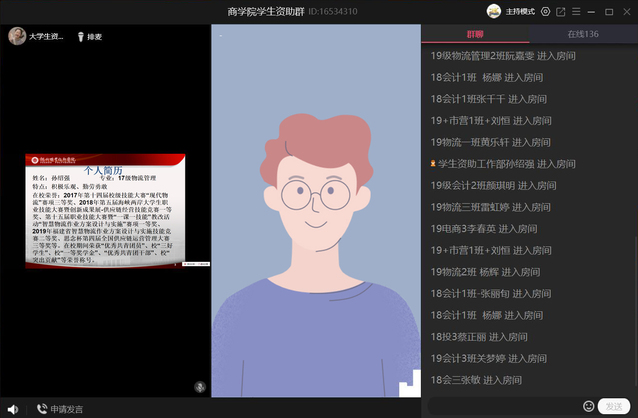Click the 申请发言 request-to-speak label
The height and width of the screenshot is (418, 638).
click(68, 408)
